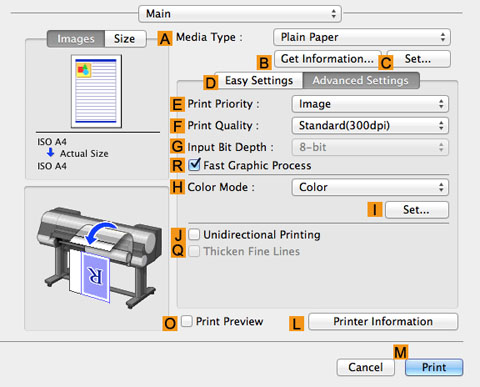Click the Printer Information button
The image size is (480, 387).
point(383,321)
